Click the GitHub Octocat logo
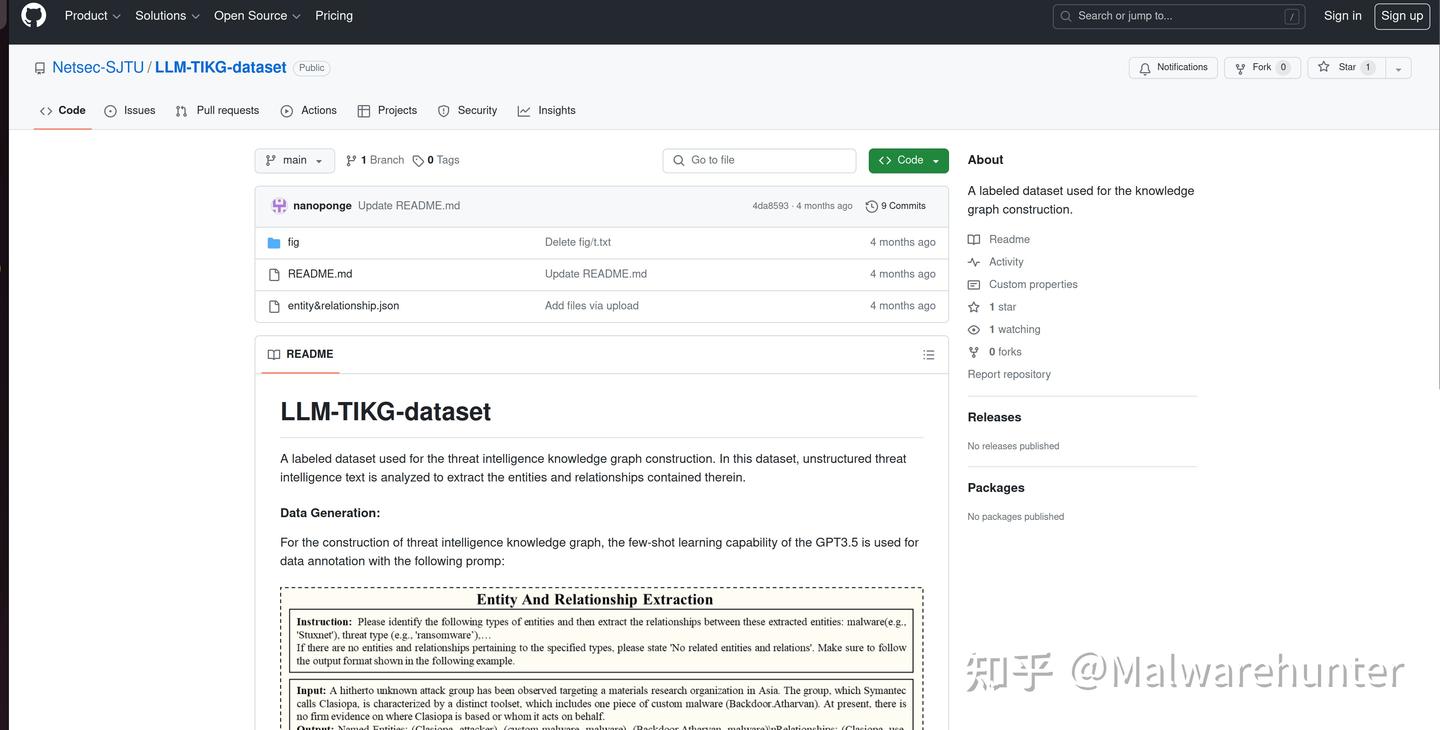This screenshot has width=1440, height=730. point(32,15)
